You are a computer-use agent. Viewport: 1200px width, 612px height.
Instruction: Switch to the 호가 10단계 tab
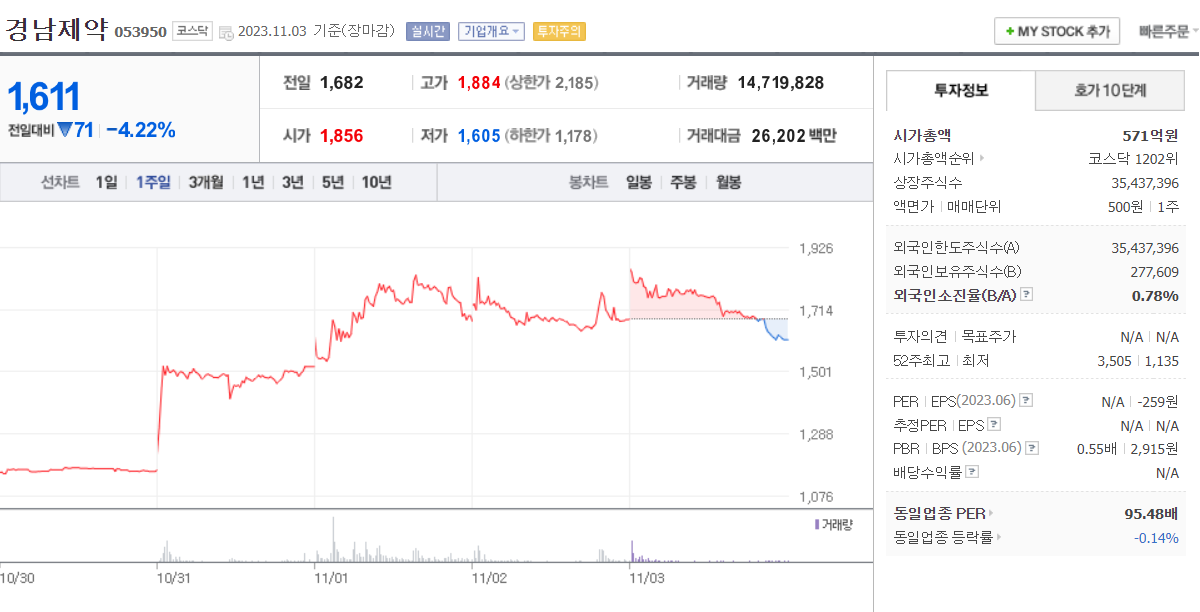[1110, 90]
